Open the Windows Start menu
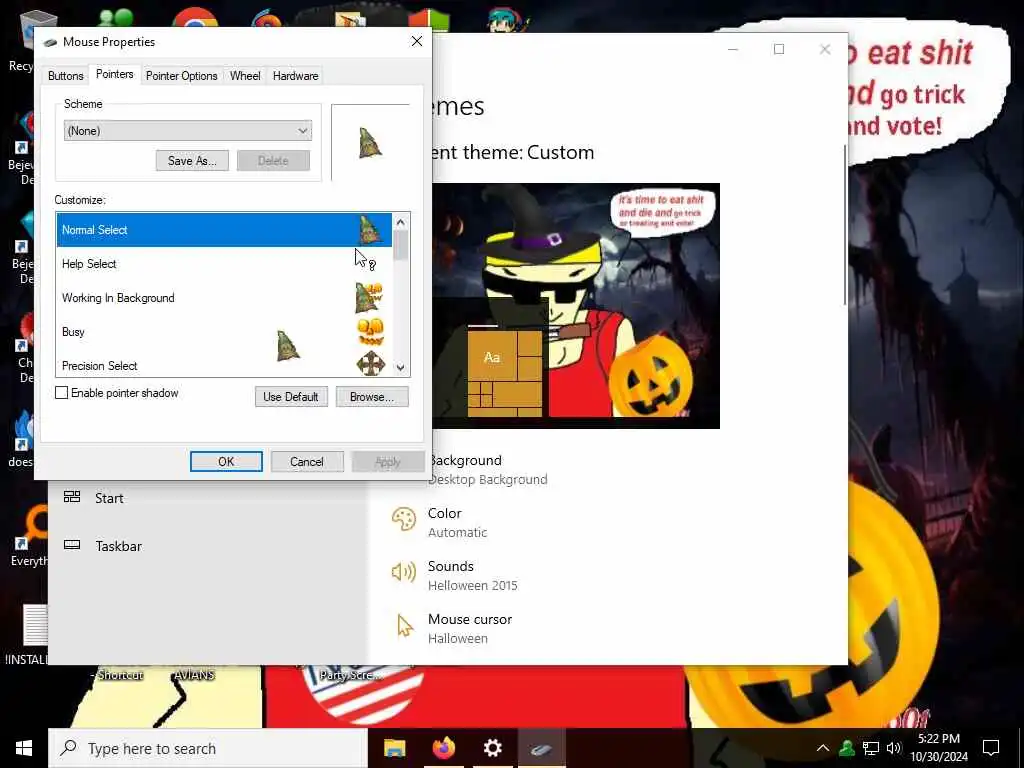The height and width of the screenshot is (768, 1024). pos(24,748)
